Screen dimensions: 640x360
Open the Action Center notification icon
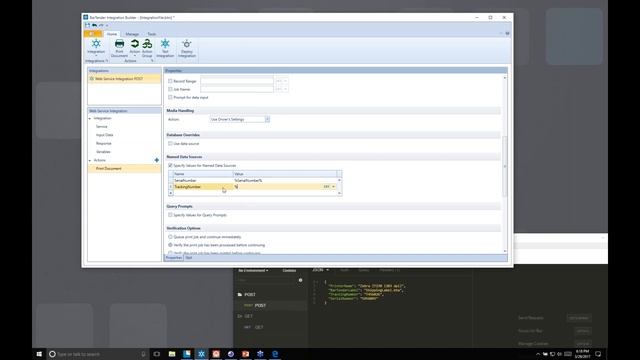(x=598, y=354)
